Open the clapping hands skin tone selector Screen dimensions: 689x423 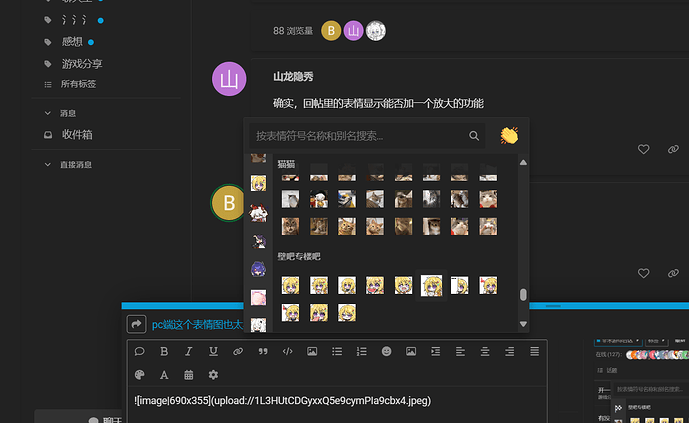[x=509, y=135]
